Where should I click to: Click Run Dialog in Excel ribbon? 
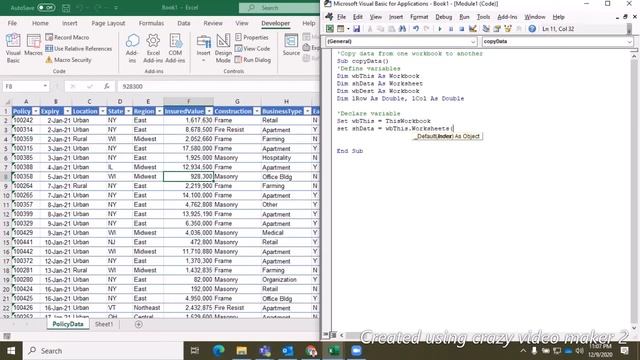pos(253,60)
